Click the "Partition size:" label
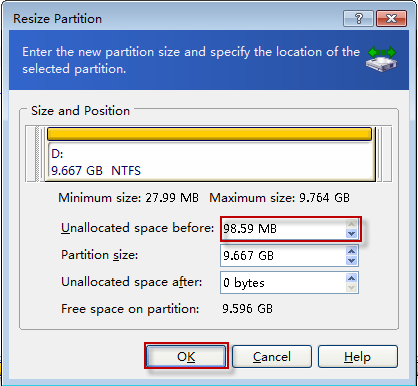418x386 pixels. [99, 255]
